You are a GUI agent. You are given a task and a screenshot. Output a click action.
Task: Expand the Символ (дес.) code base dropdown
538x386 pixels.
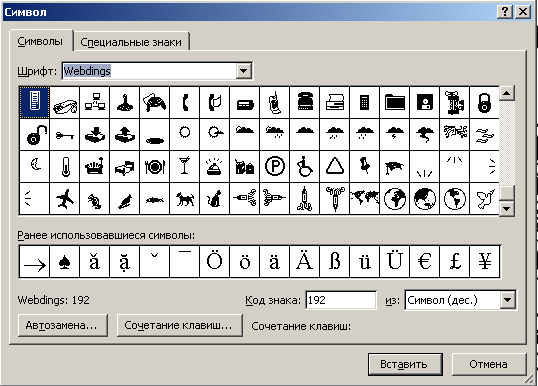507,300
